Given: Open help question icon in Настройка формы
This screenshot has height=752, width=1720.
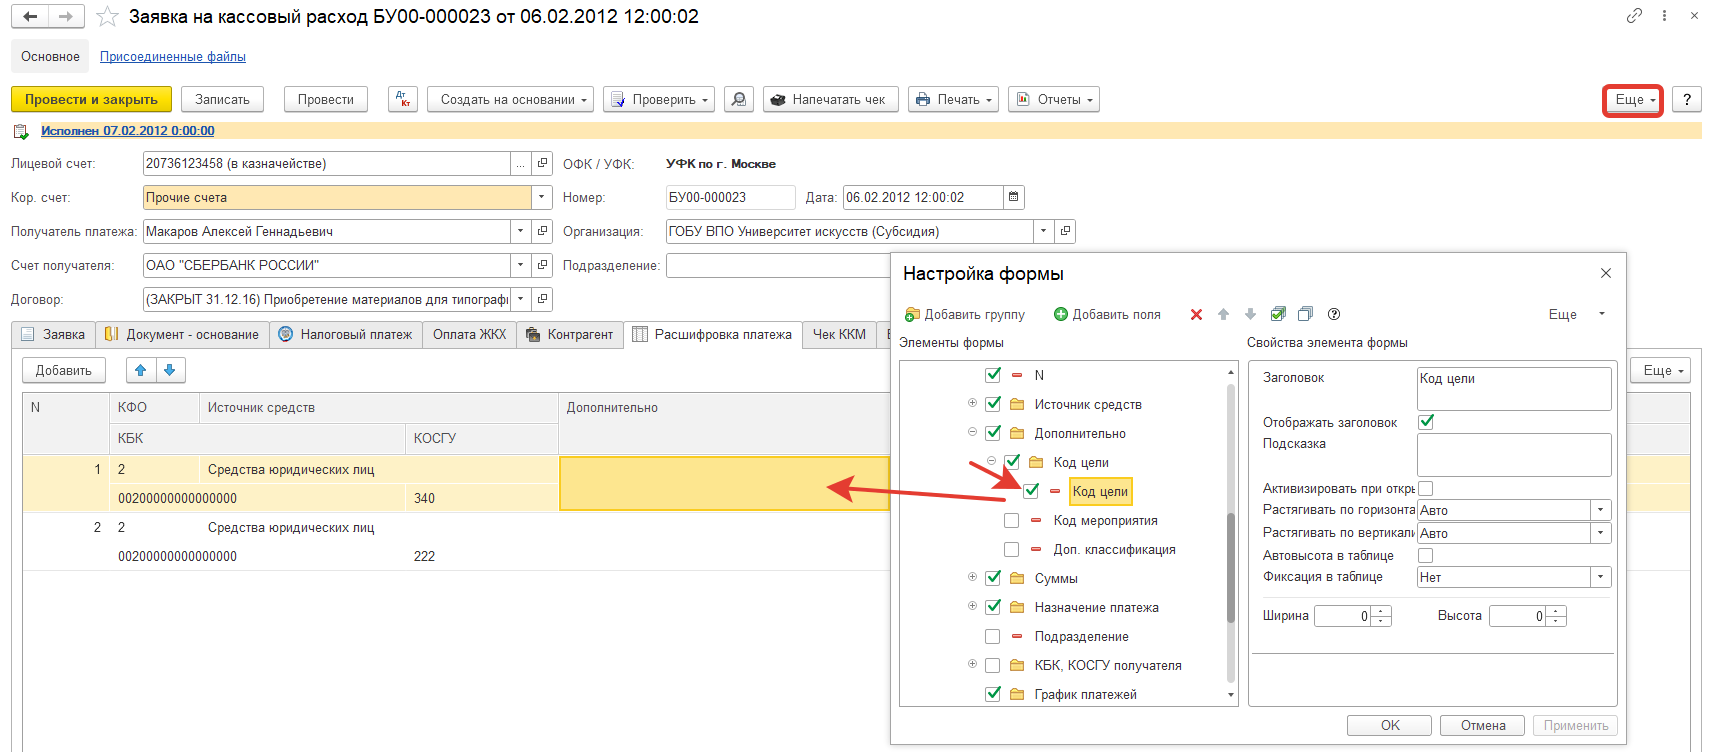Looking at the screenshot, I should (x=1334, y=314).
